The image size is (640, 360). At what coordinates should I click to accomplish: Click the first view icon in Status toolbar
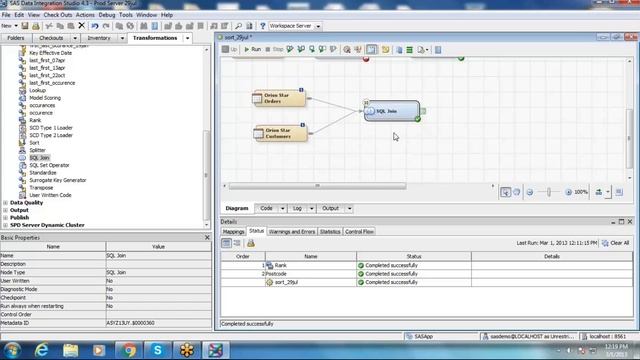pyautogui.click(x=226, y=243)
